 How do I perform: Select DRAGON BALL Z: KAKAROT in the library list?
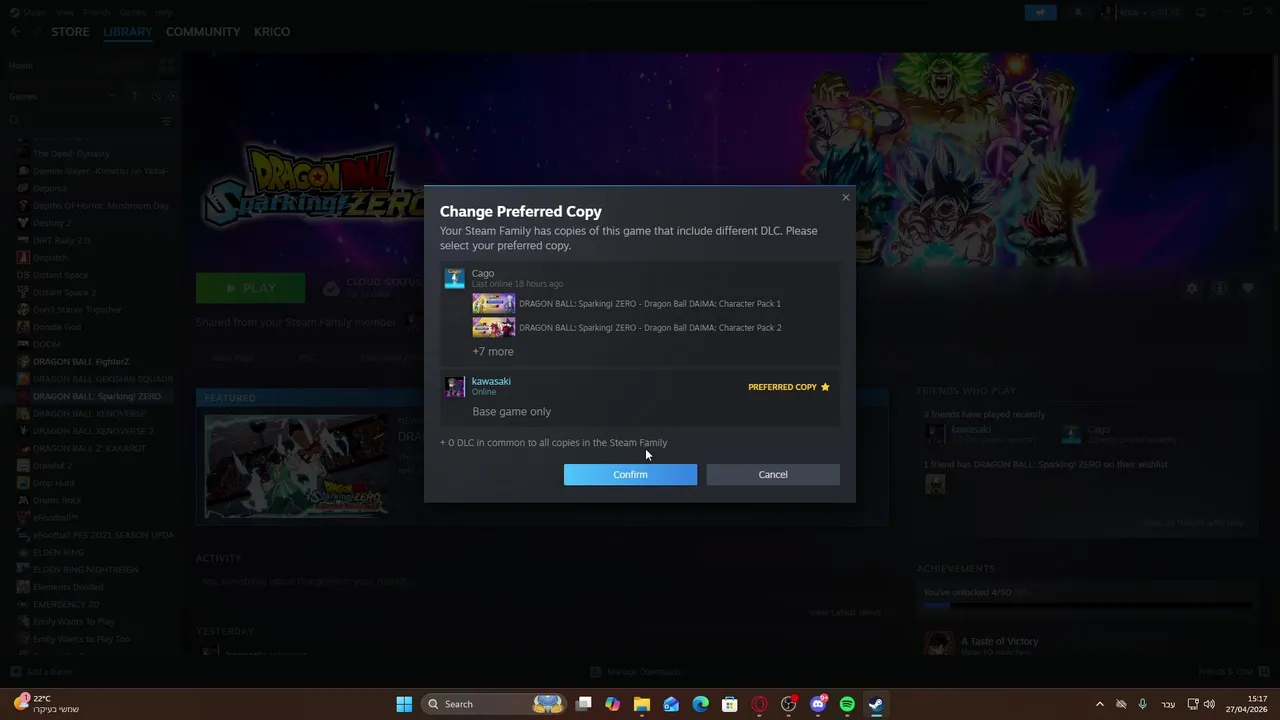coord(89,448)
